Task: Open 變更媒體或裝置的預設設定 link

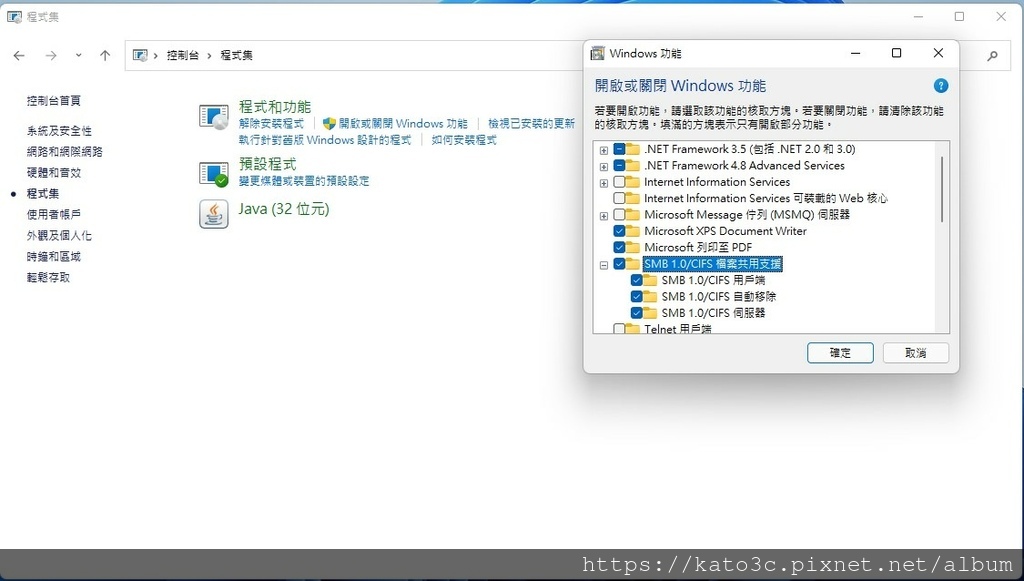Action: click(x=304, y=181)
